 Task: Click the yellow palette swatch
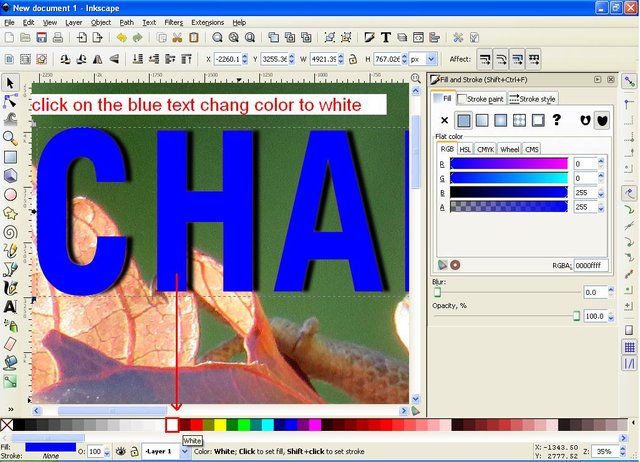pyautogui.click(x=220, y=425)
